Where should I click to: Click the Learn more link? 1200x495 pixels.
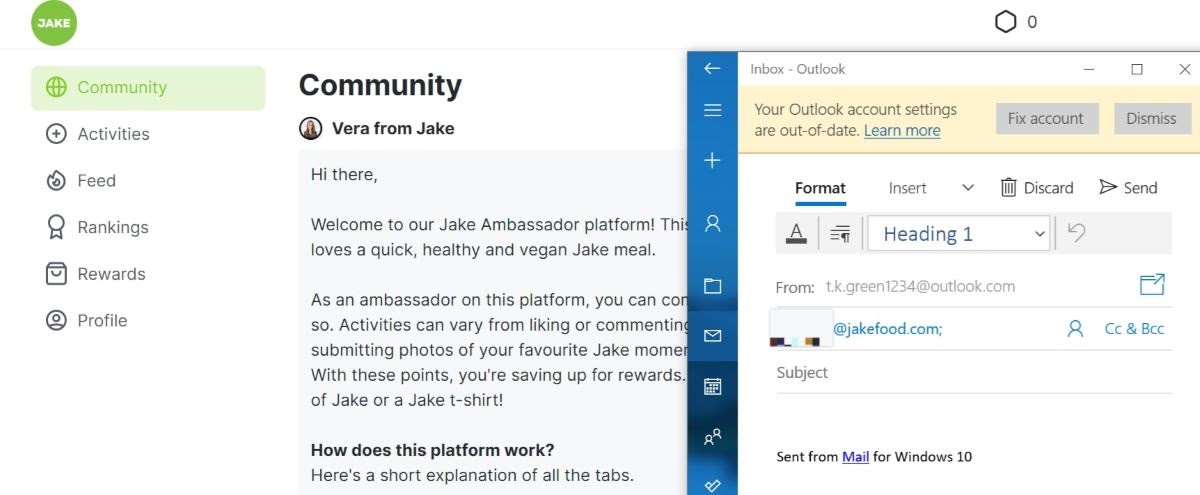(x=902, y=130)
